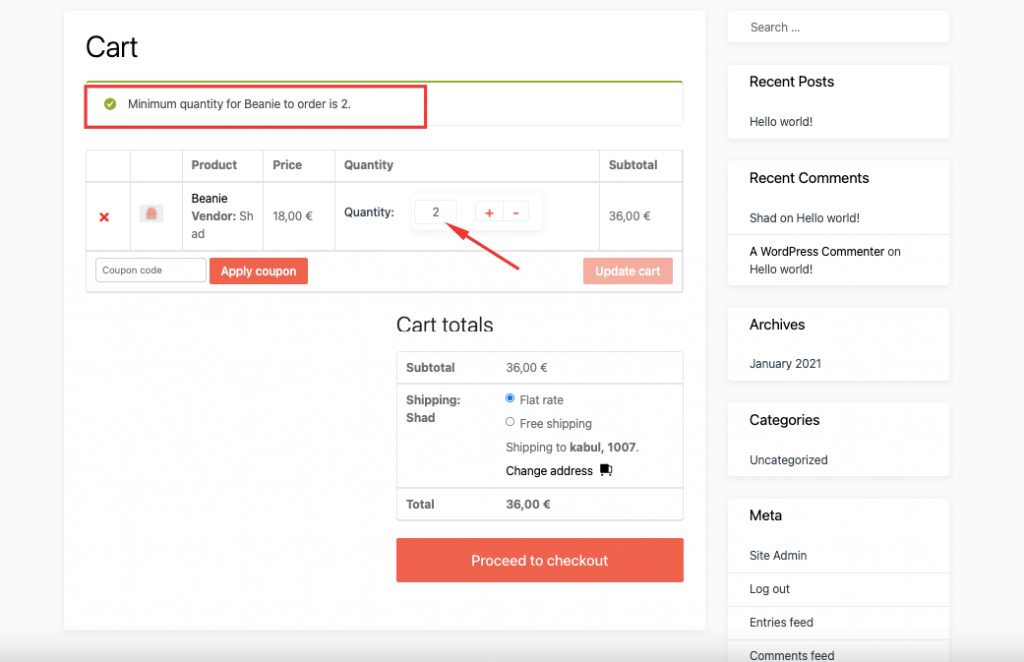Click the Minimum quantity for Beanie notice text
Image resolution: width=1024 pixels, height=662 pixels.
click(x=239, y=104)
